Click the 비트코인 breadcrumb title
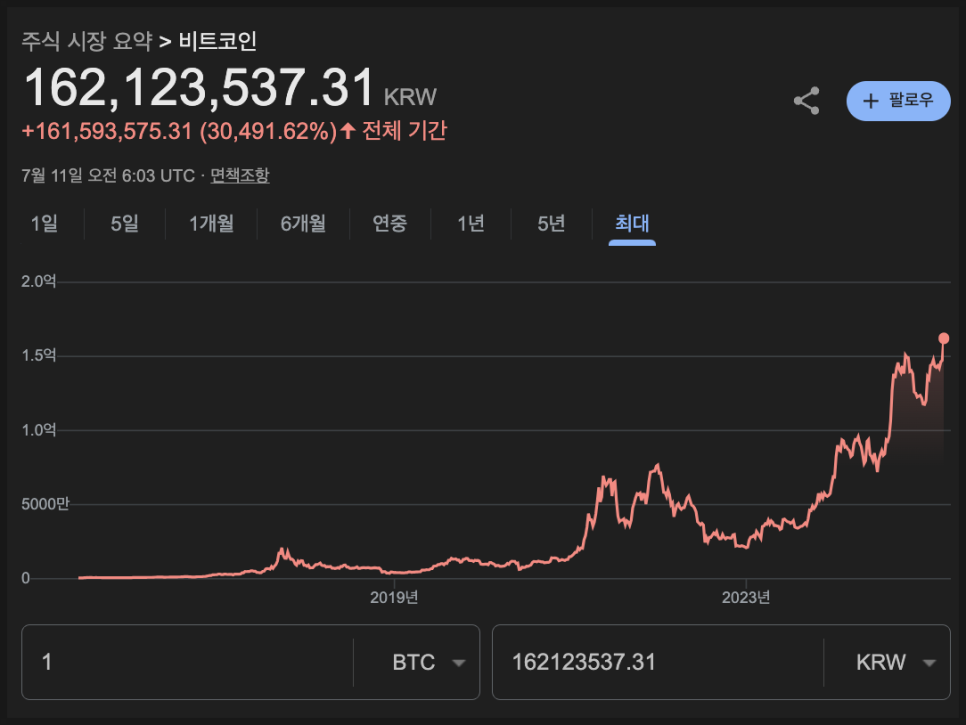Screen dimensions: 966x725 tap(218, 41)
